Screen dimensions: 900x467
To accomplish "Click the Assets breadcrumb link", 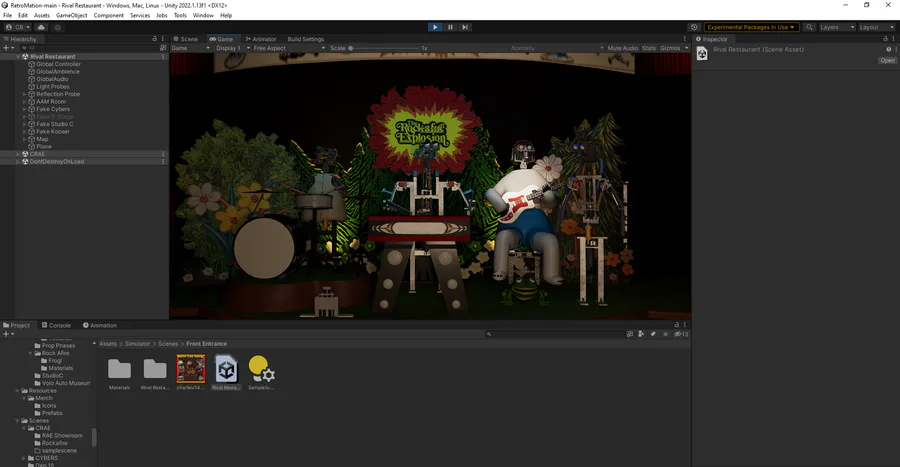I will (x=108, y=344).
